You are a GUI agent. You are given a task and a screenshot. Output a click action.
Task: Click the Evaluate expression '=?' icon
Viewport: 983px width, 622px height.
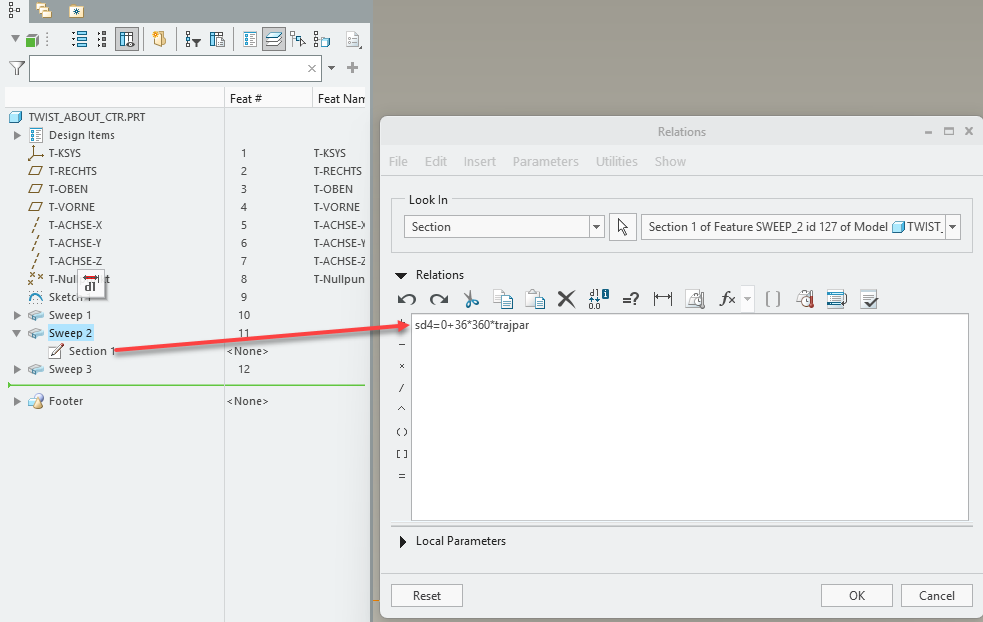point(630,298)
